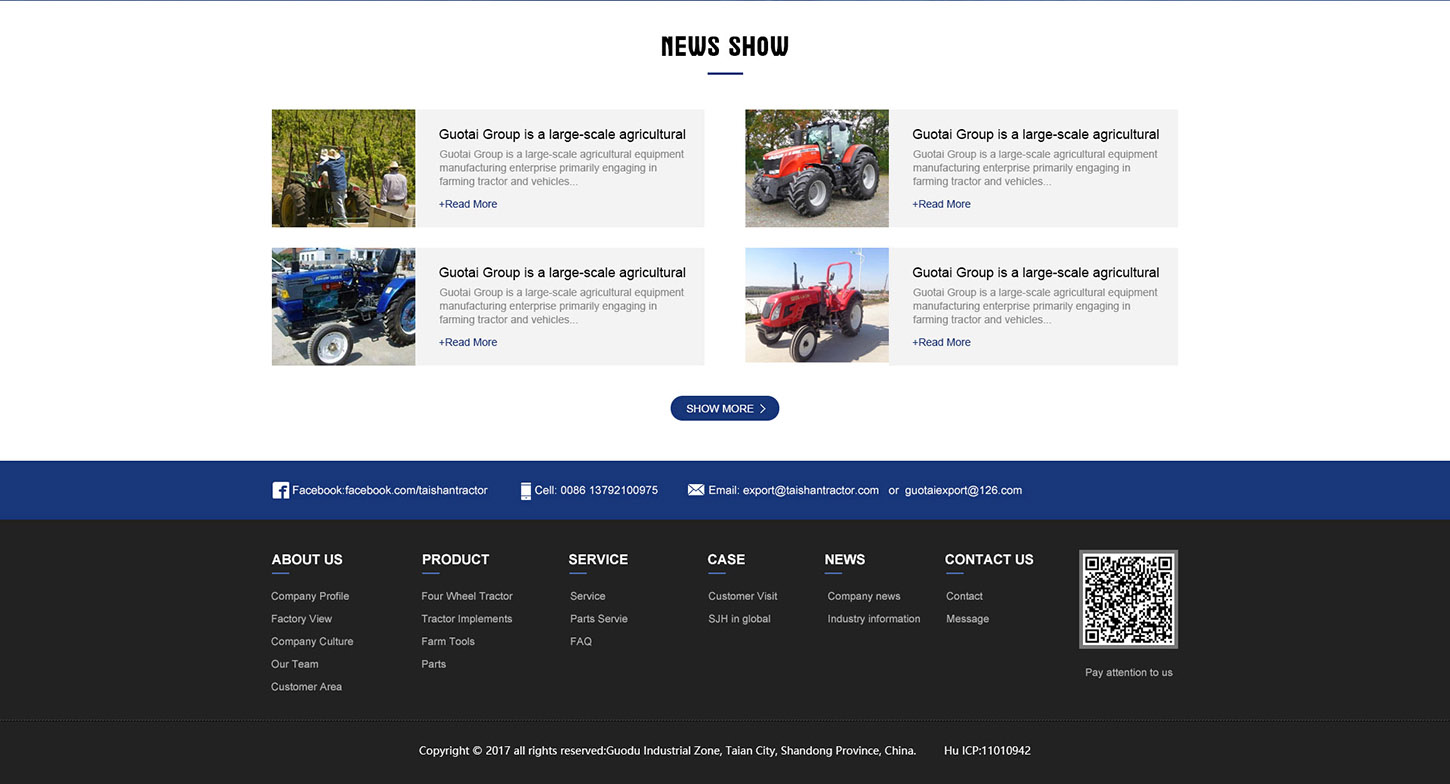Open Tractor Implements link
This screenshot has width=1450, height=784.
pos(467,619)
